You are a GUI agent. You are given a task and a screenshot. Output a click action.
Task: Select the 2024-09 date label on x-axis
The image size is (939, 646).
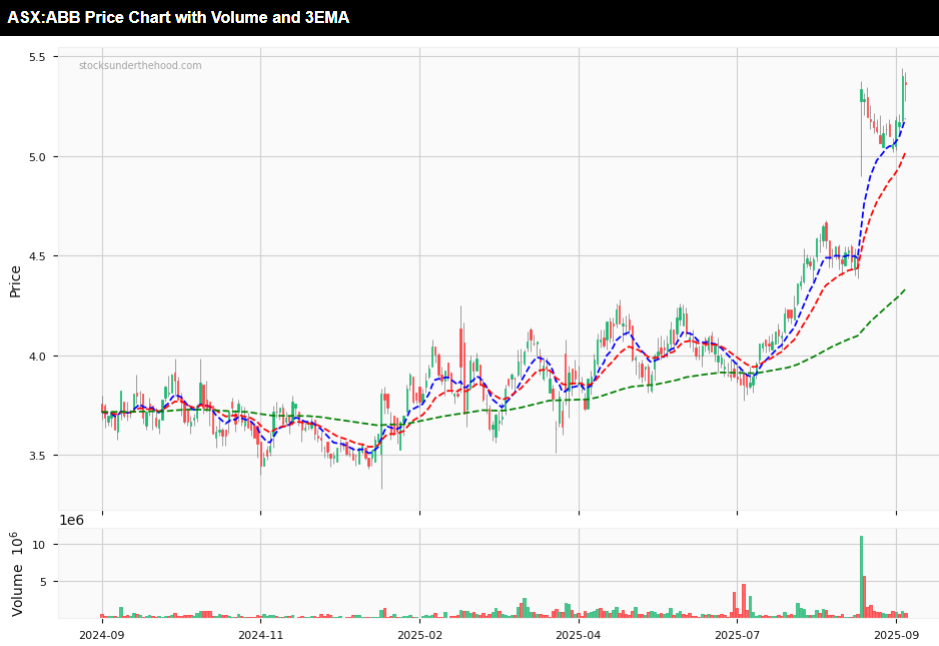point(102,634)
